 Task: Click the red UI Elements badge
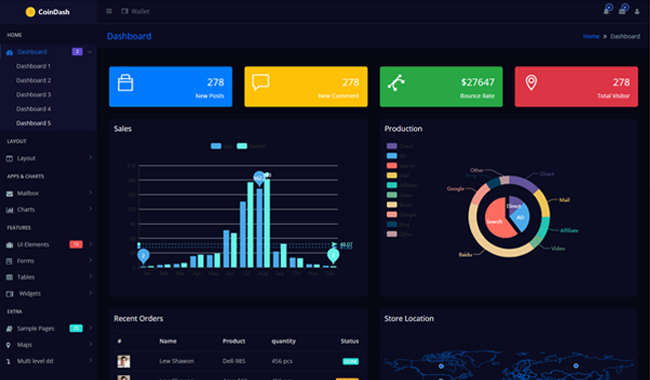pyautogui.click(x=76, y=244)
